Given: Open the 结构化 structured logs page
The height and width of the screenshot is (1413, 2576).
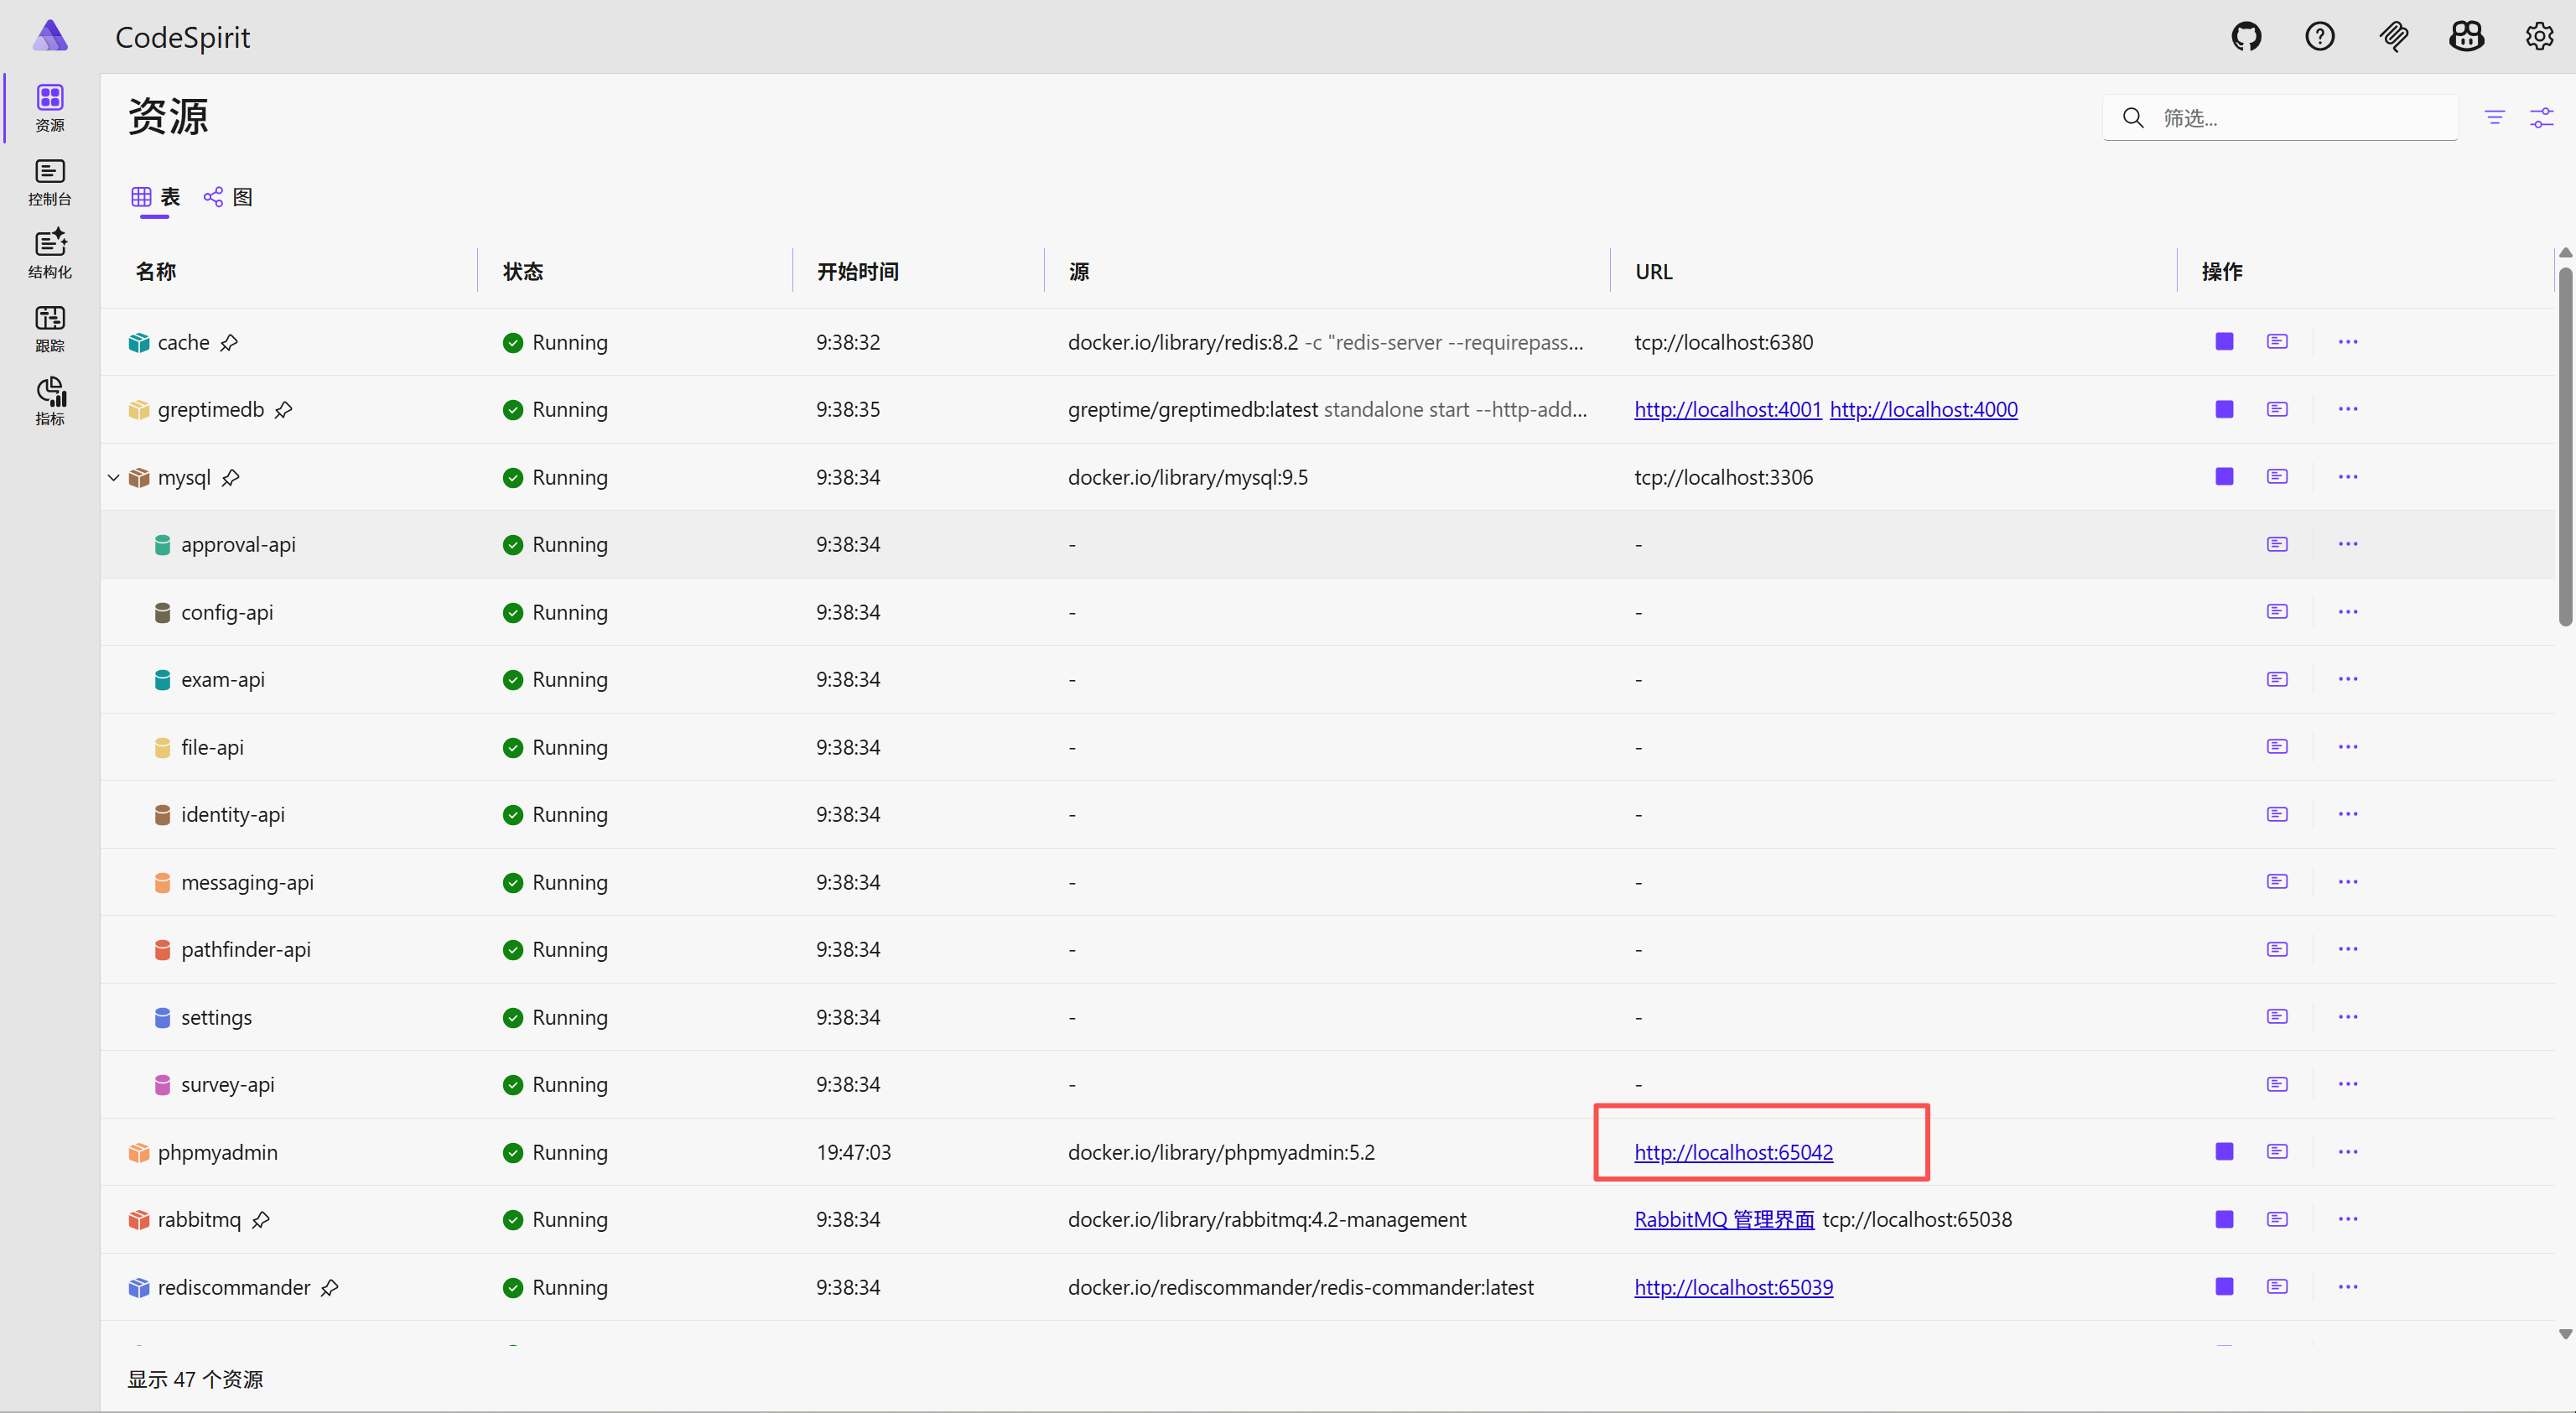Looking at the screenshot, I should point(49,255).
